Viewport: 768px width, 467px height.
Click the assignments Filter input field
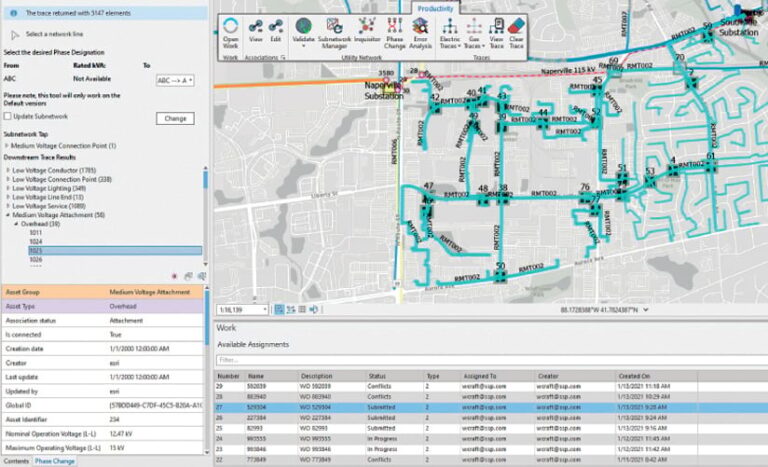click(492, 360)
